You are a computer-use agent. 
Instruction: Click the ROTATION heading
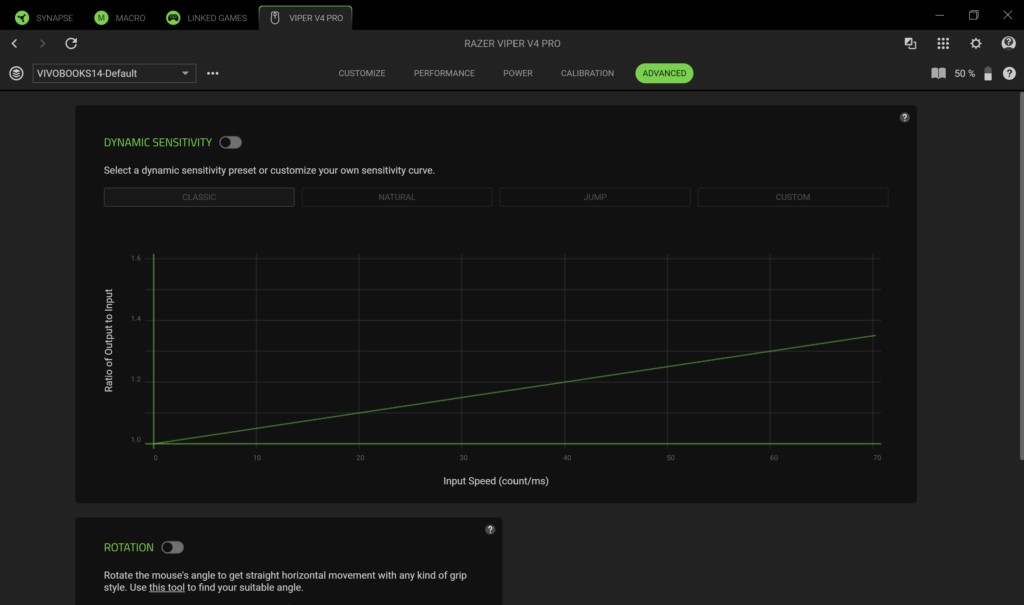pyautogui.click(x=129, y=548)
